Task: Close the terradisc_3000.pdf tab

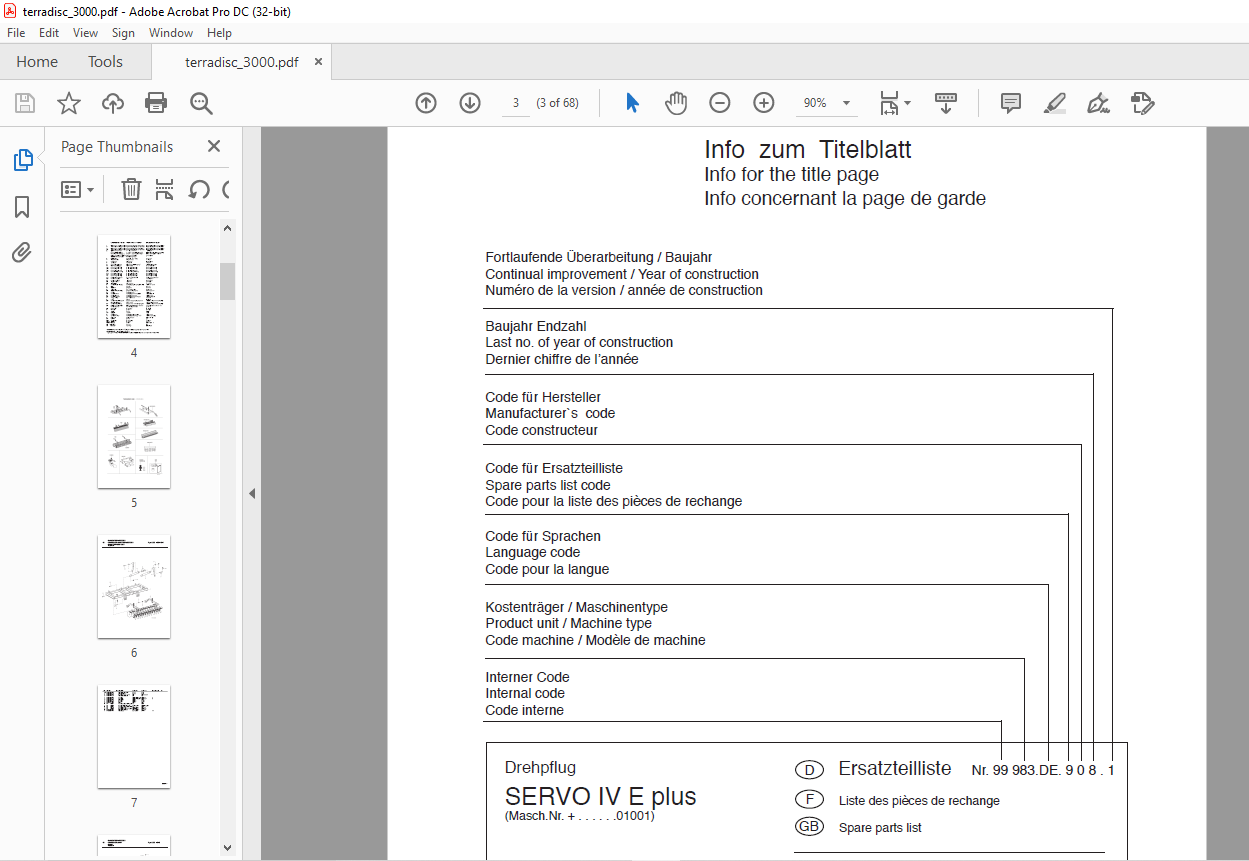Action: click(318, 62)
